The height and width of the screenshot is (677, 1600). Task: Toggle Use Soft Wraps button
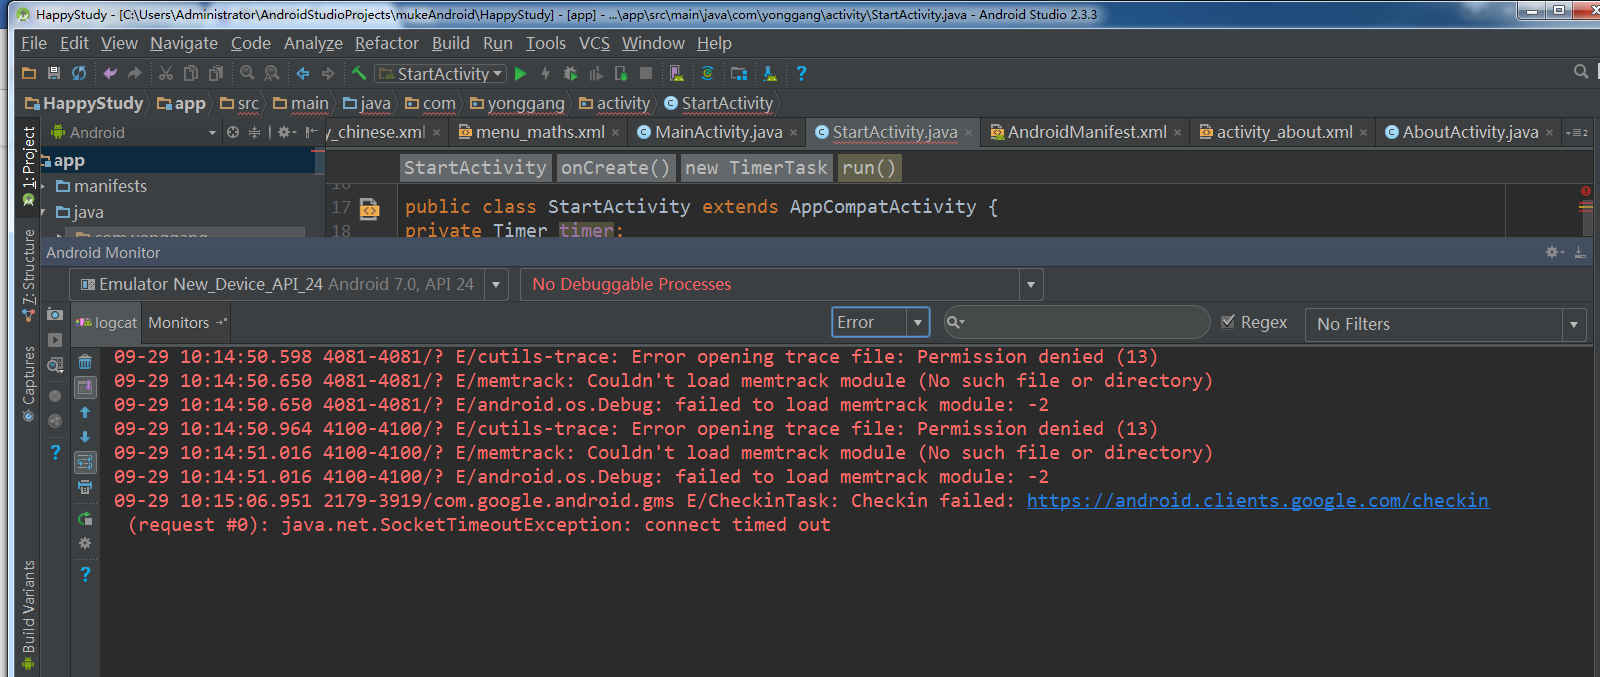pyautogui.click(x=85, y=462)
